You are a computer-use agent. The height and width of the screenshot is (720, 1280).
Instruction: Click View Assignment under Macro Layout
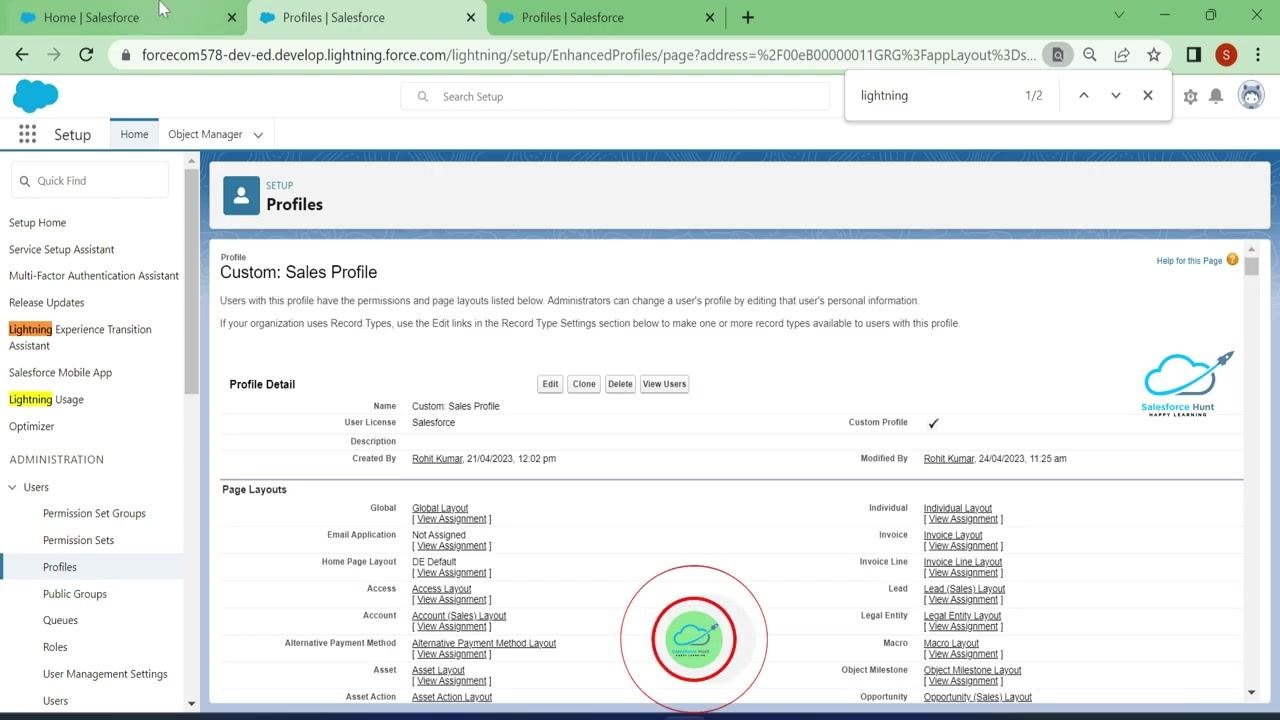pyautogui.click(x=963, y=654)
